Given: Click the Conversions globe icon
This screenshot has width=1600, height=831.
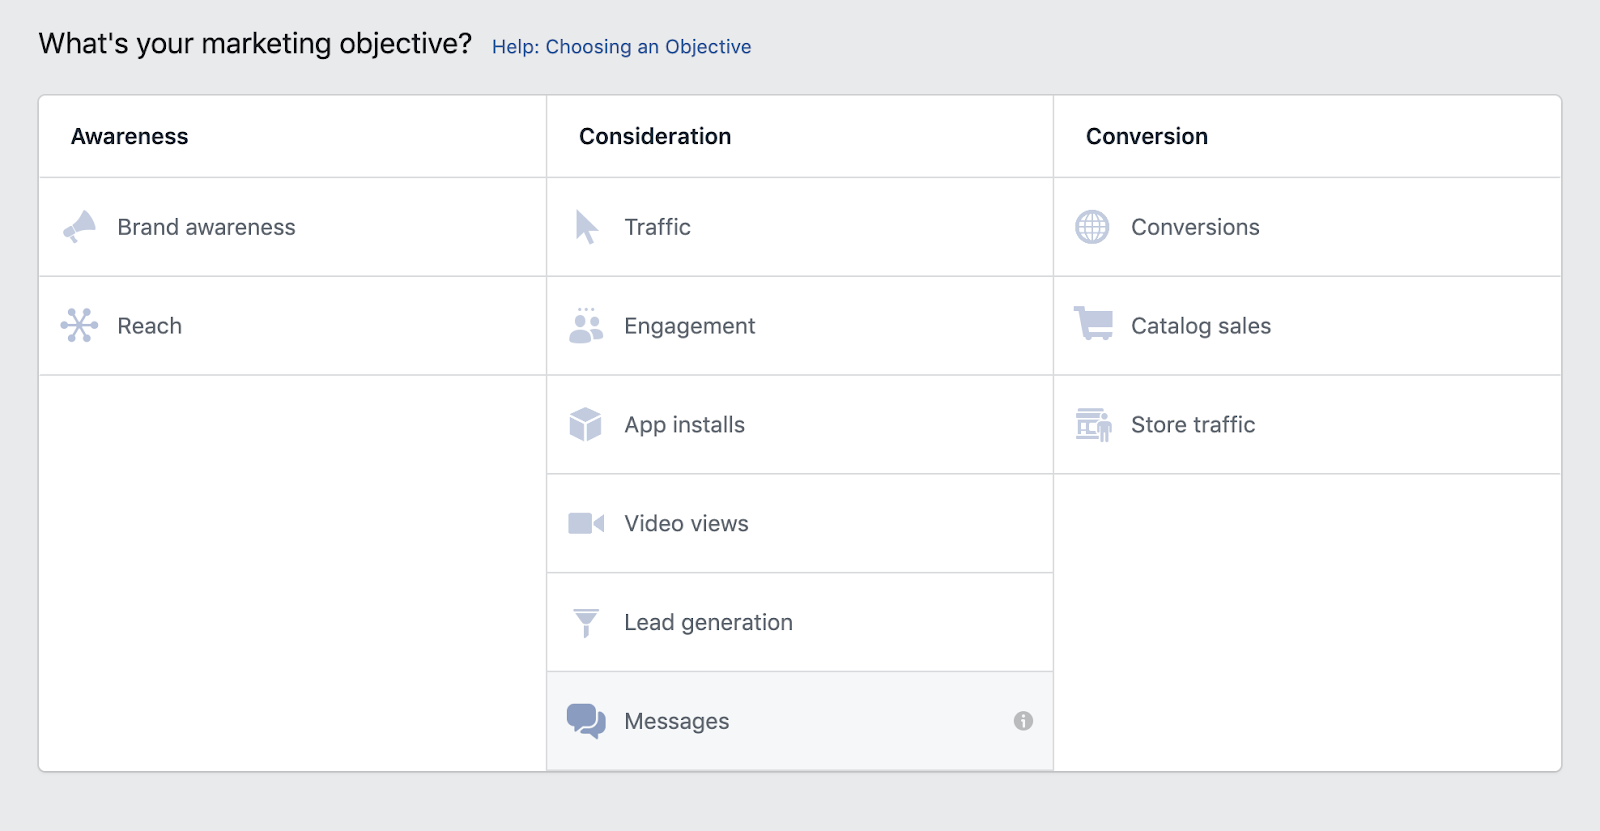Looking at the screenshot, I should (1092, 227).
